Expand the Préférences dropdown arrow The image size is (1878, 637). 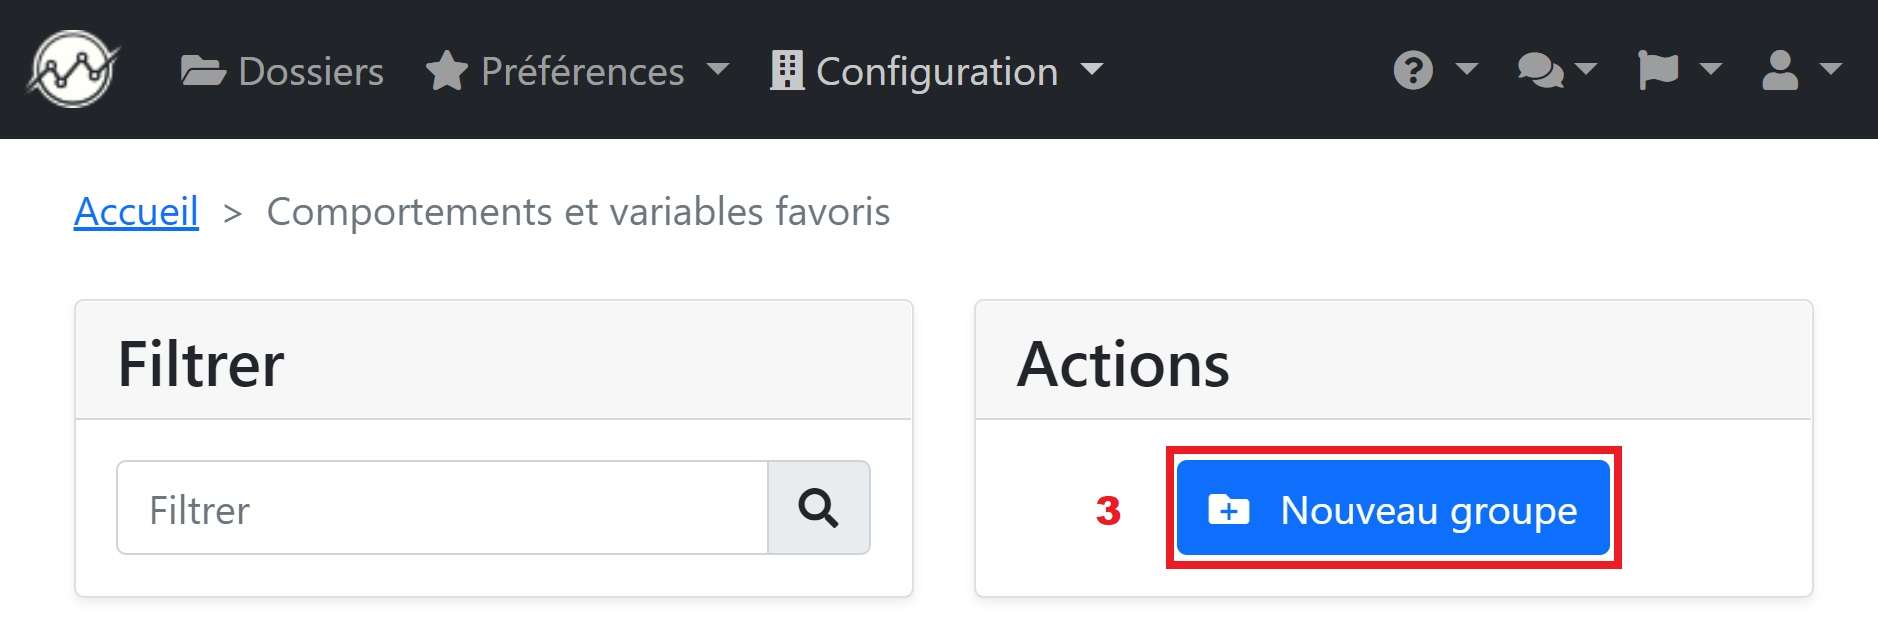(718, 70)
